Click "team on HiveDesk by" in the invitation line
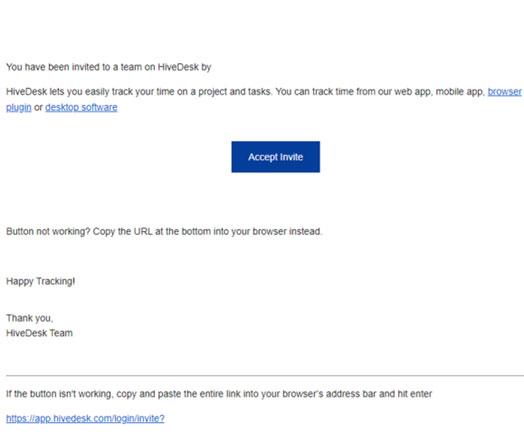The width and height of the screenshot is (524, 434). click(x=166, y=67)
